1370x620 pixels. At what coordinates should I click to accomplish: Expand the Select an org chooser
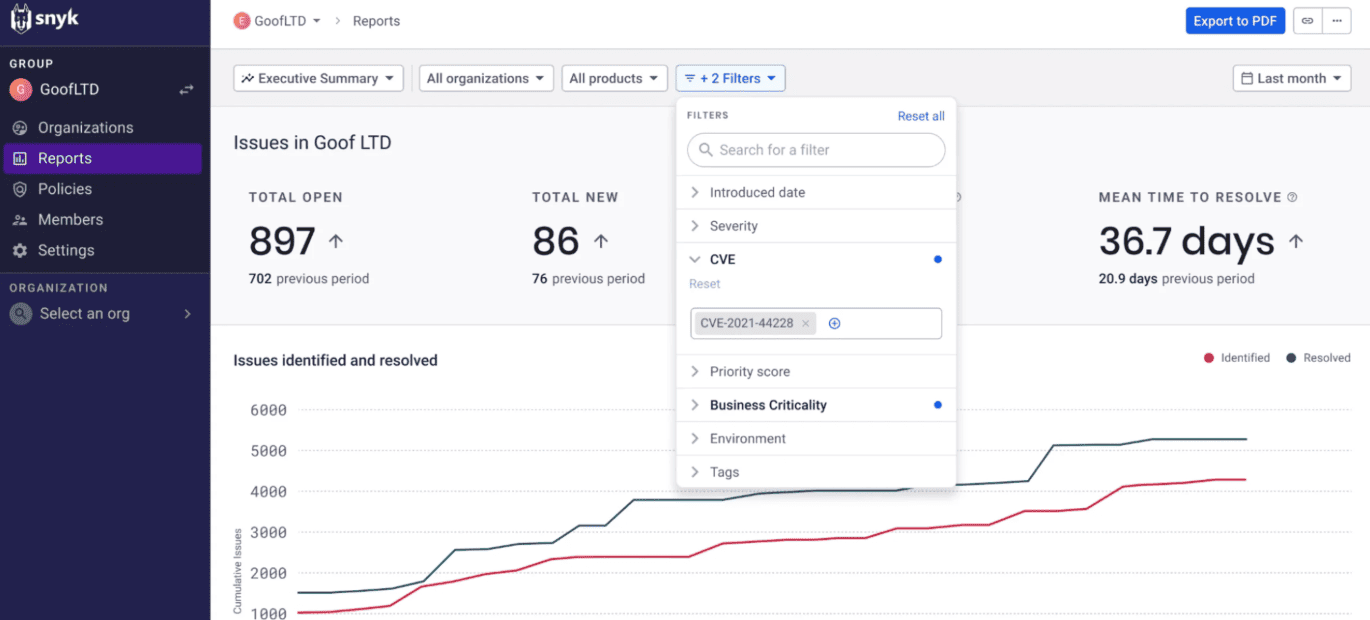click(x=102, y=314)
